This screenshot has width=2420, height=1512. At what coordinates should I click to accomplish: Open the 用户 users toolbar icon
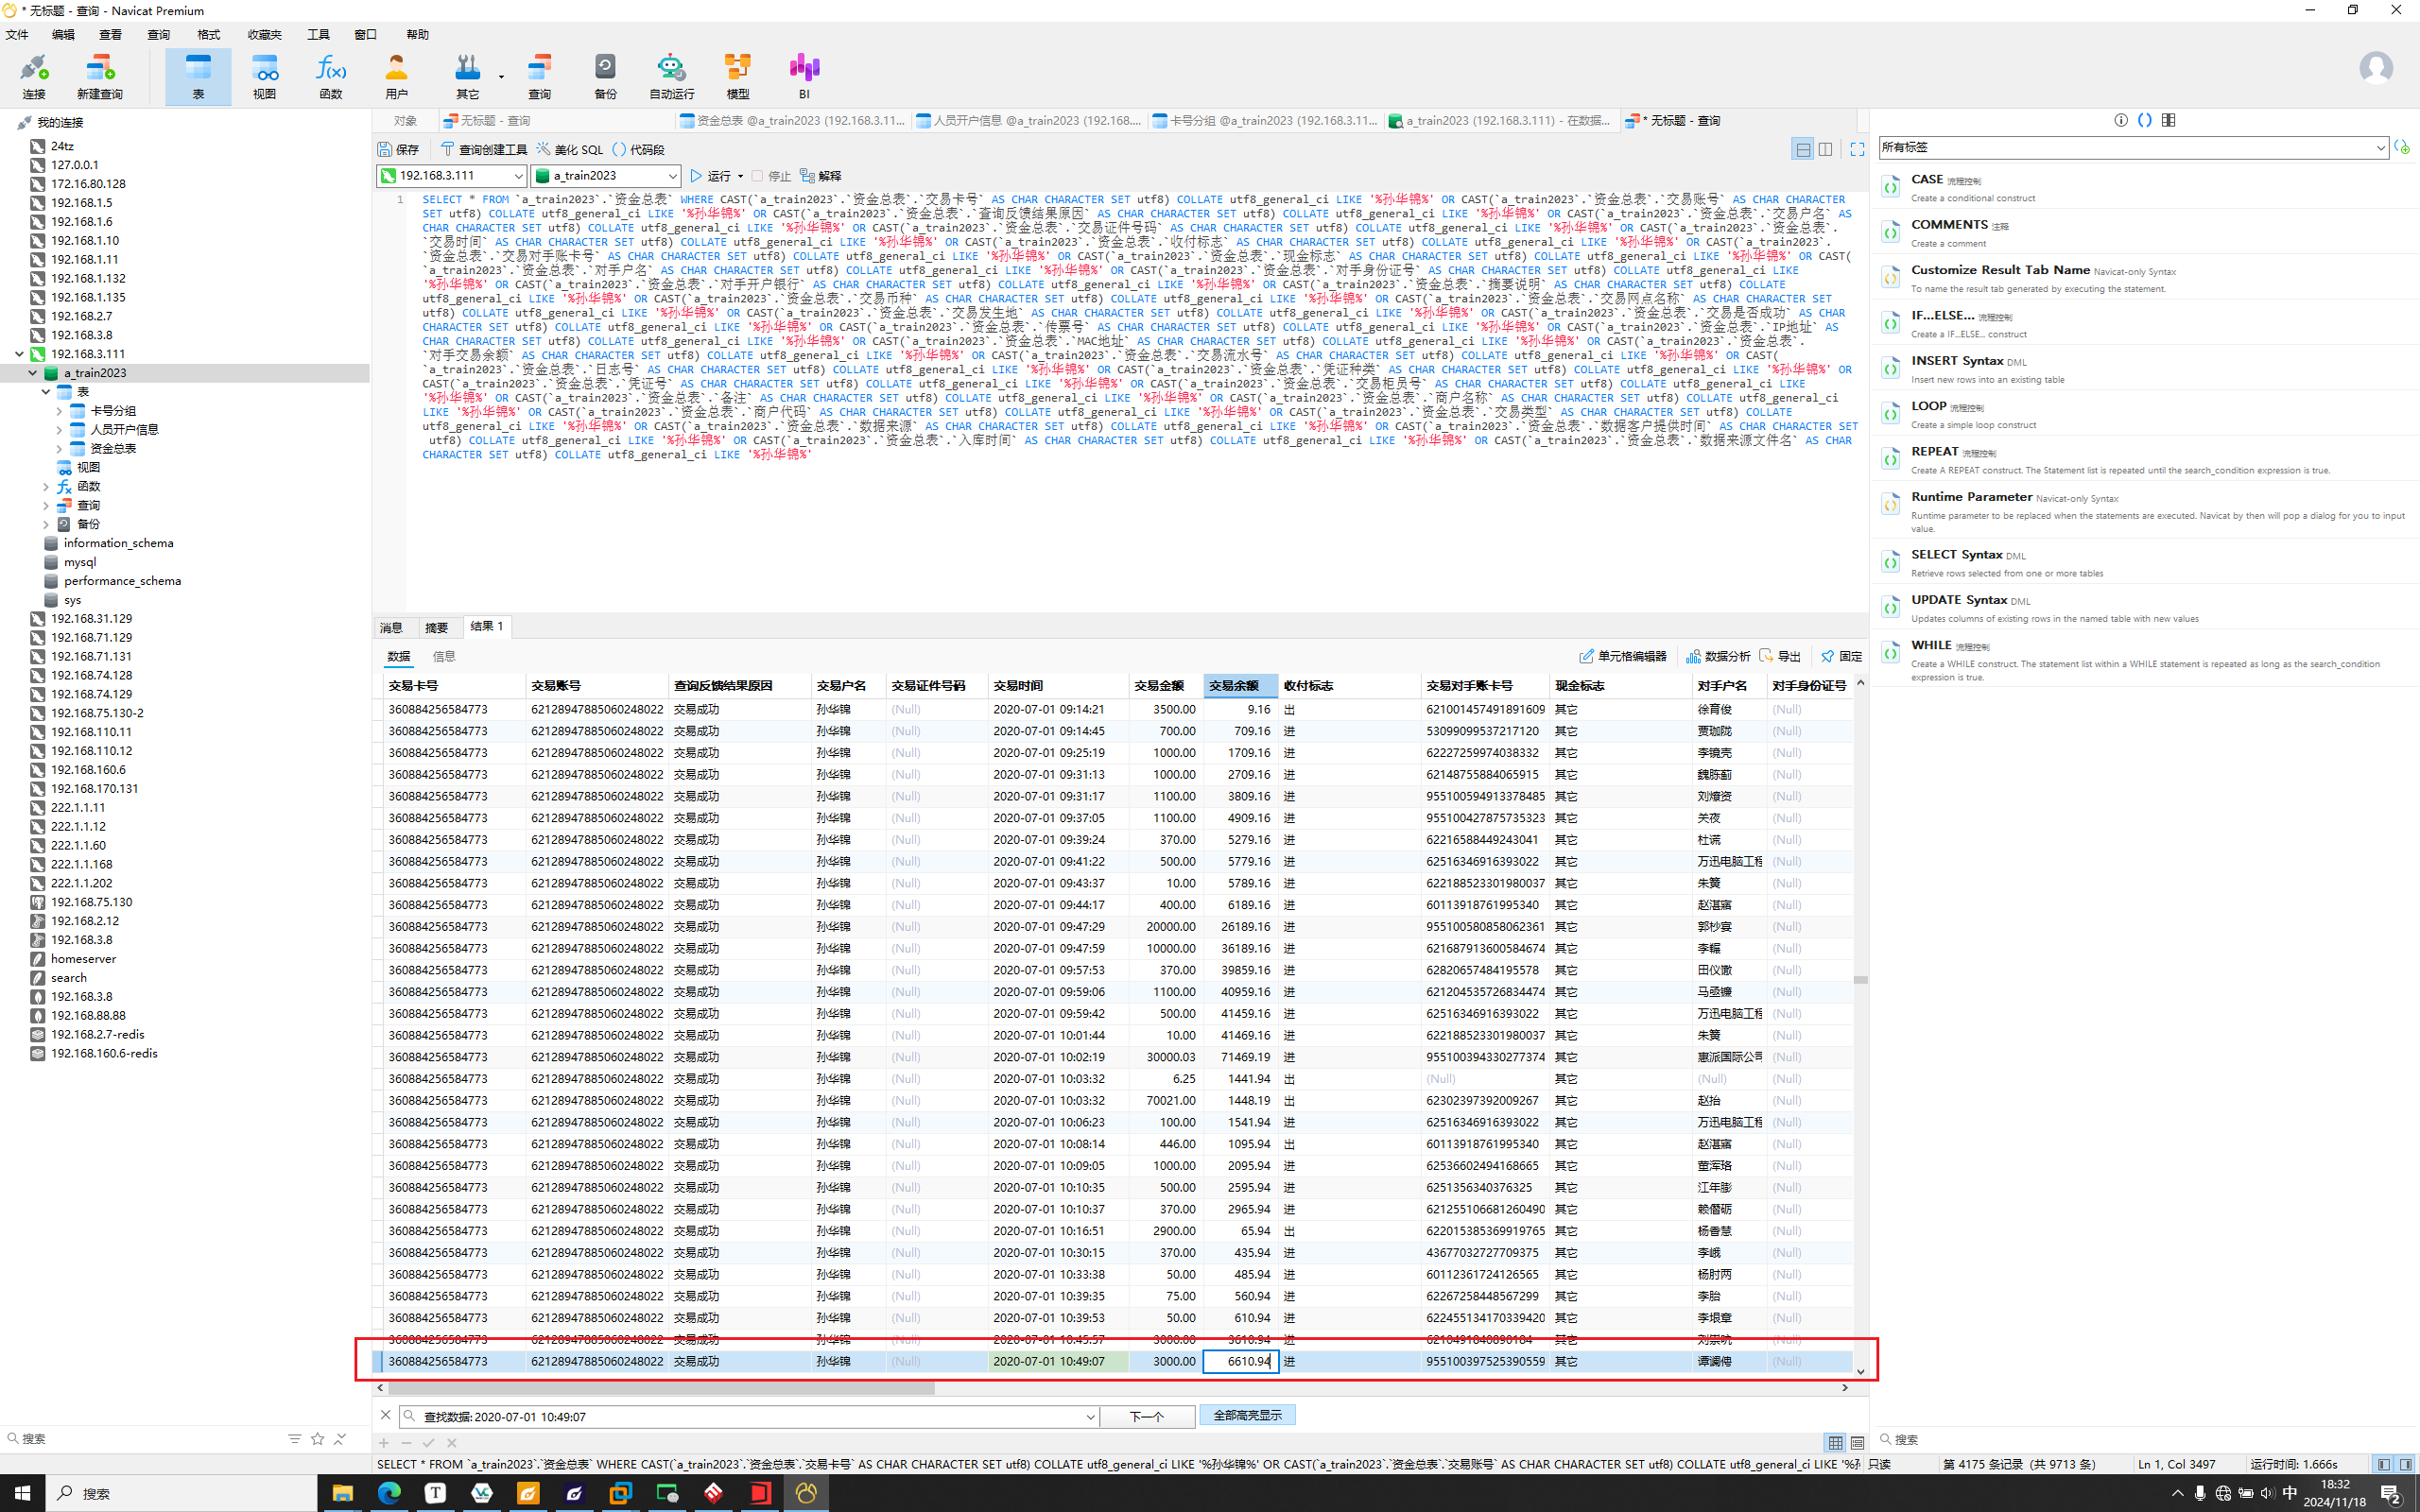397,77
